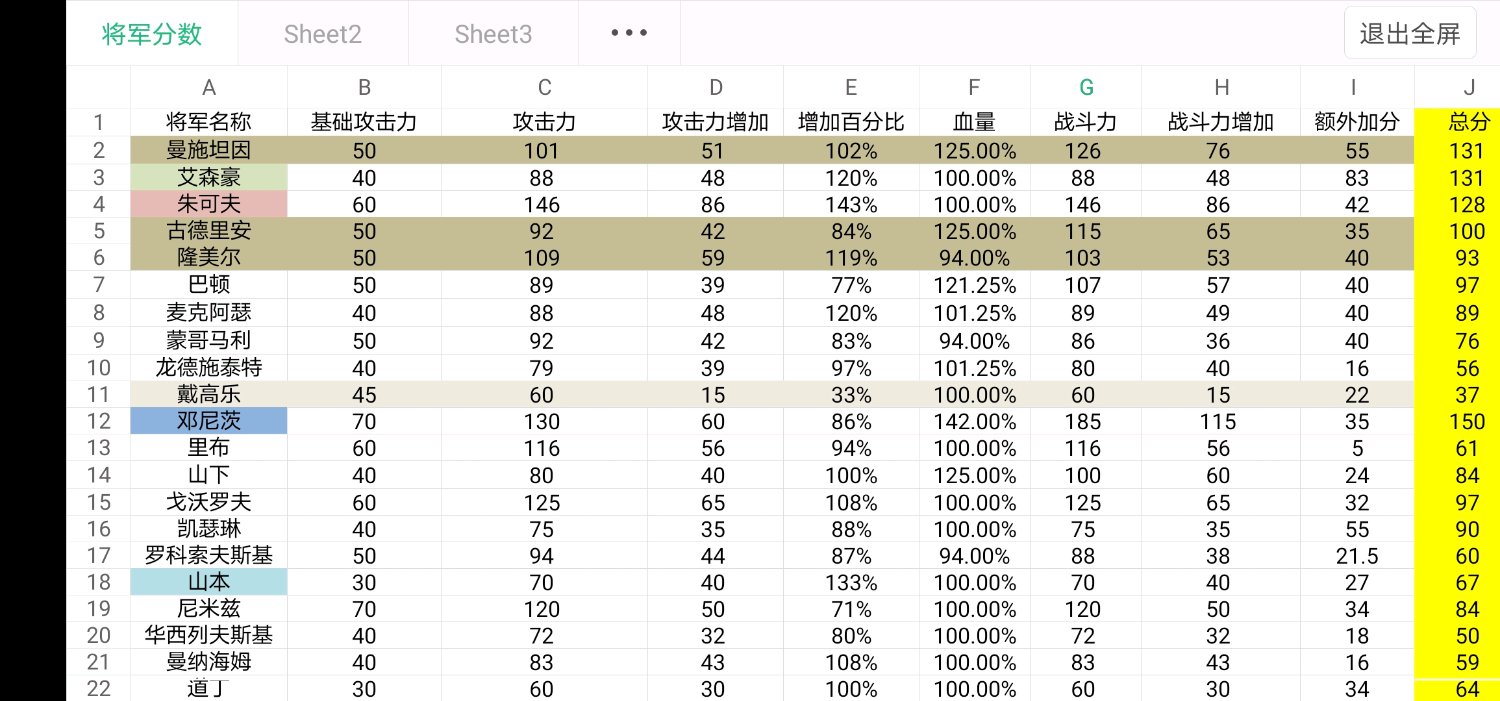The image size is (1500, 701).
Task: Click 增加百分比 133% in 山本 row
Action: (x=851, y=582)
